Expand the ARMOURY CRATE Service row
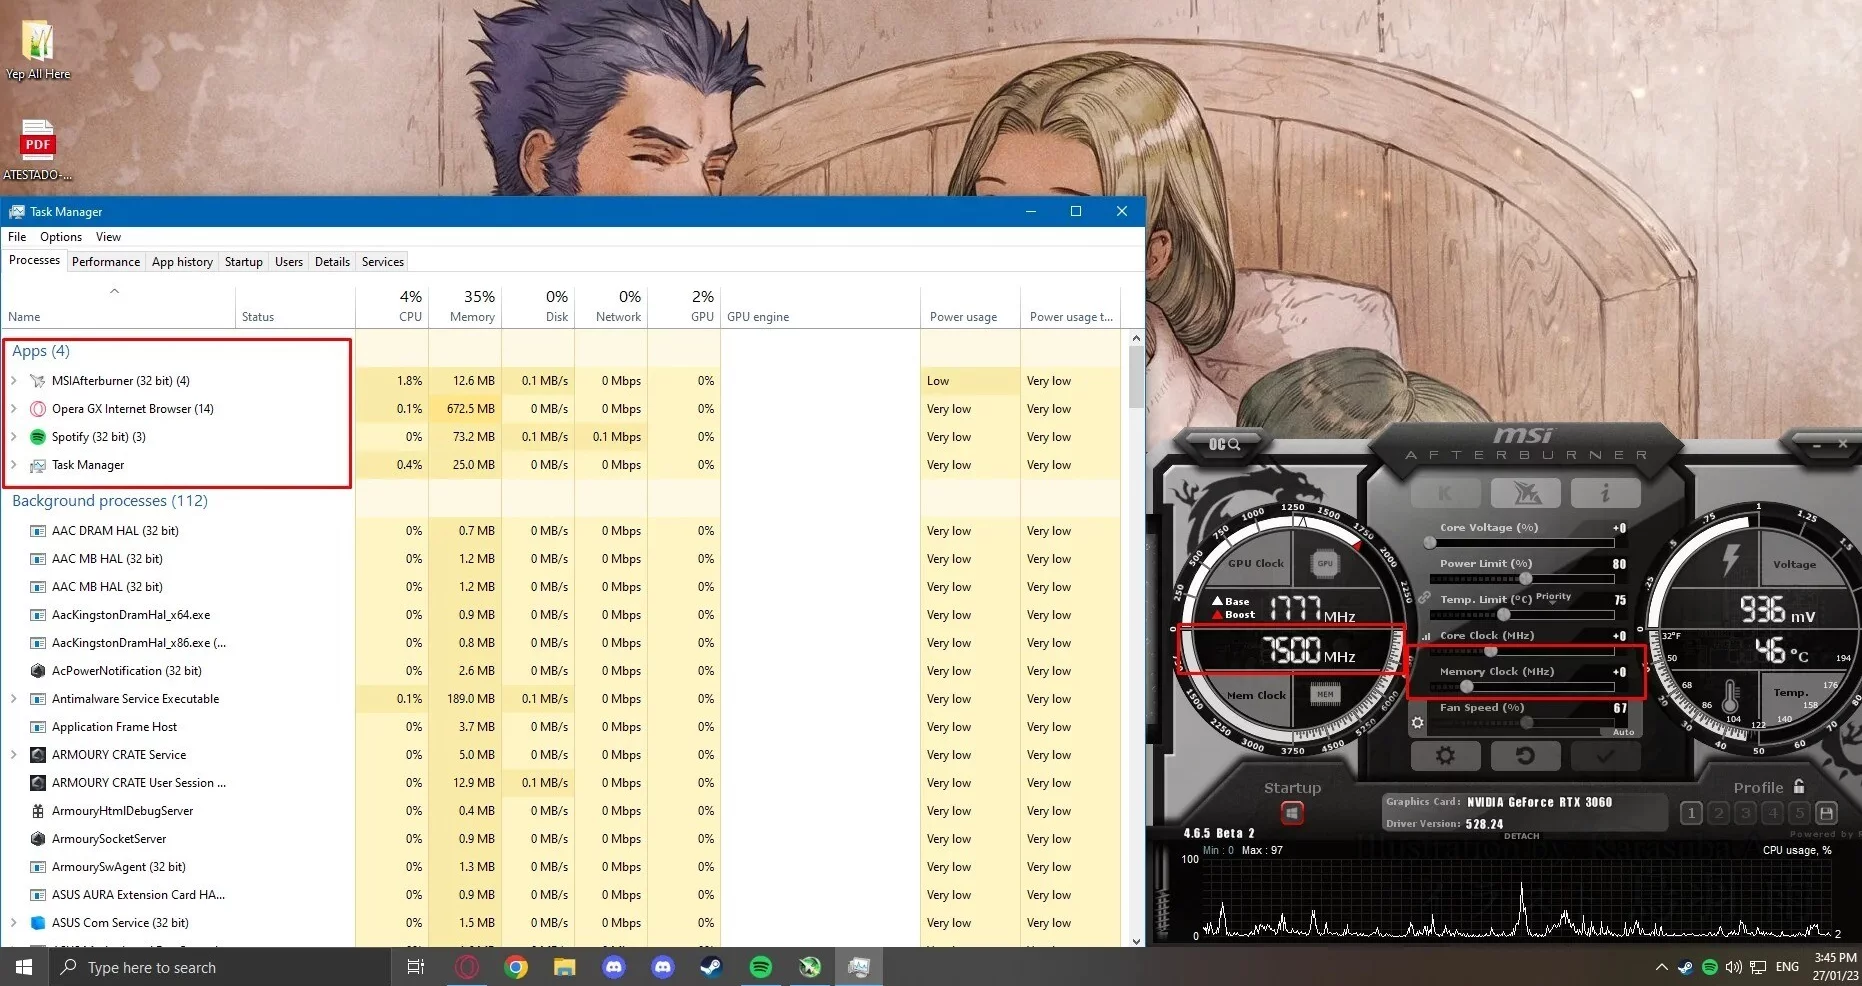 click(x=14, y=755)
